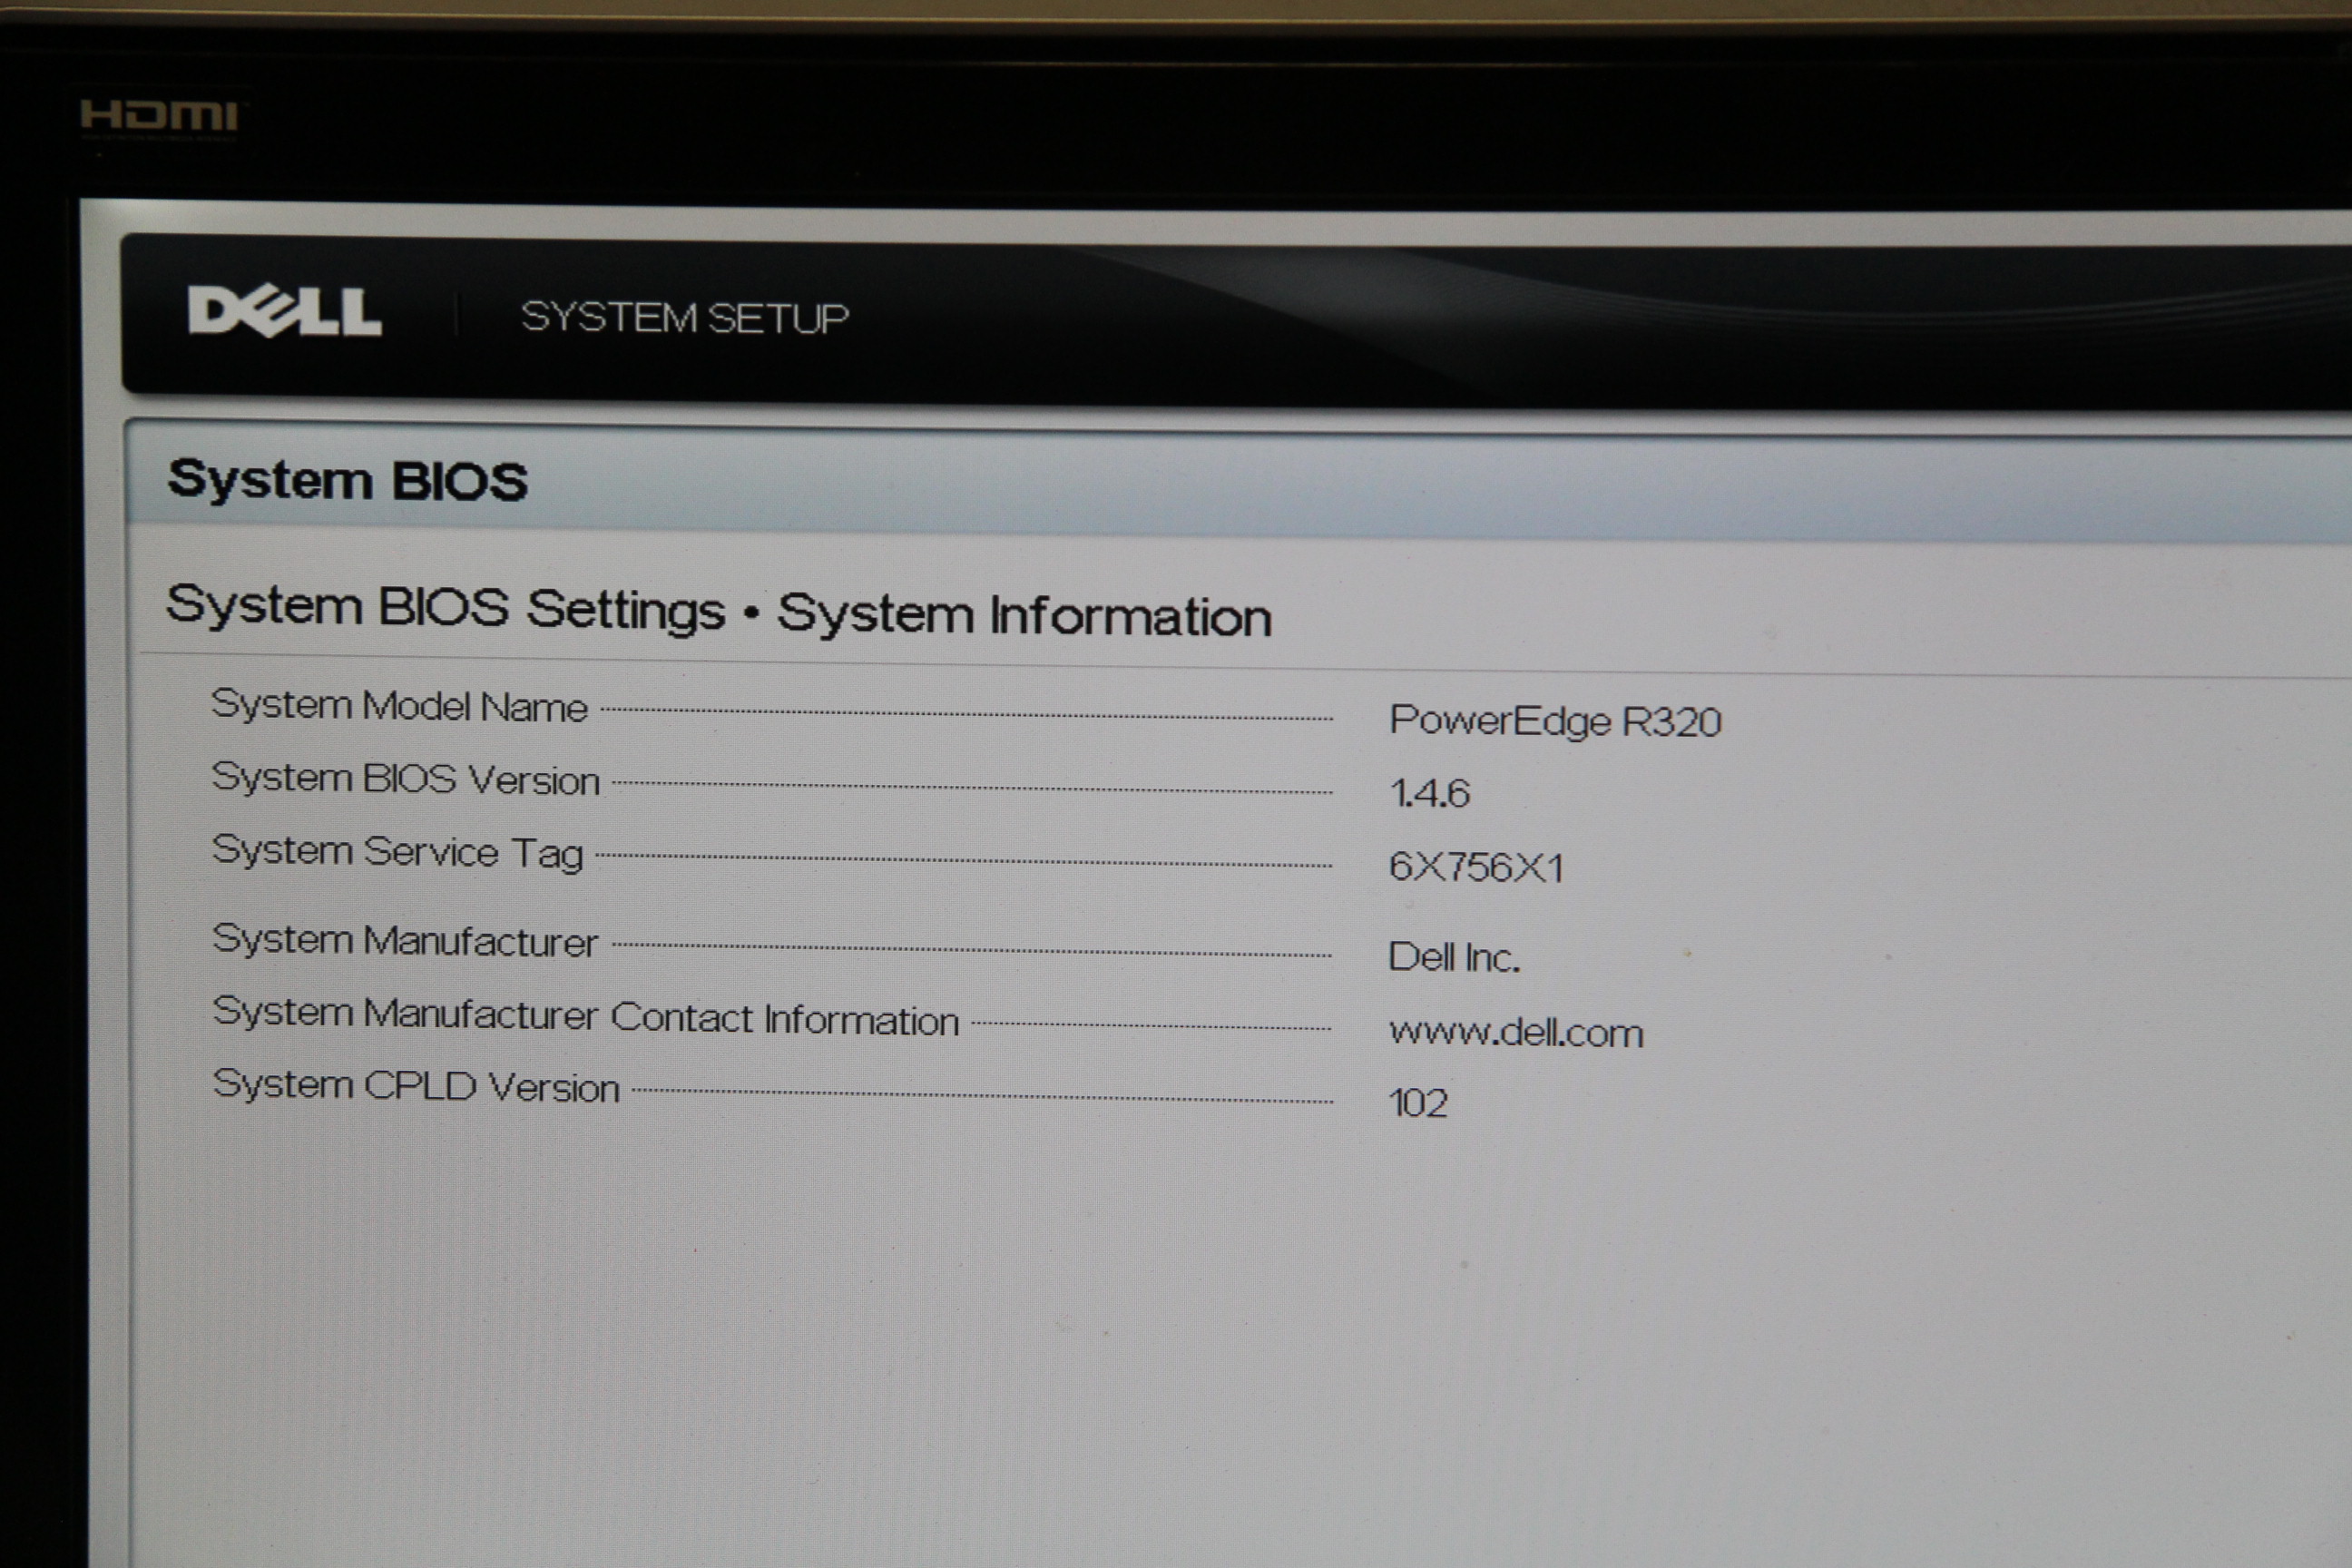Select the System BIOS Version label
The height and width of the screenshot is (1568, 2352).
pos(405,779)
